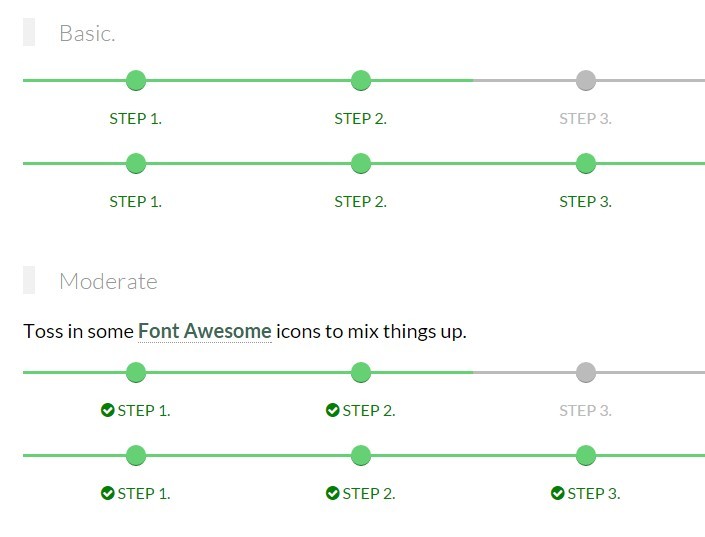Click the green Step 3 dot in the second Basic tracker
The width and height of the screenshot is (705, 537).
[x=586, y=163]
